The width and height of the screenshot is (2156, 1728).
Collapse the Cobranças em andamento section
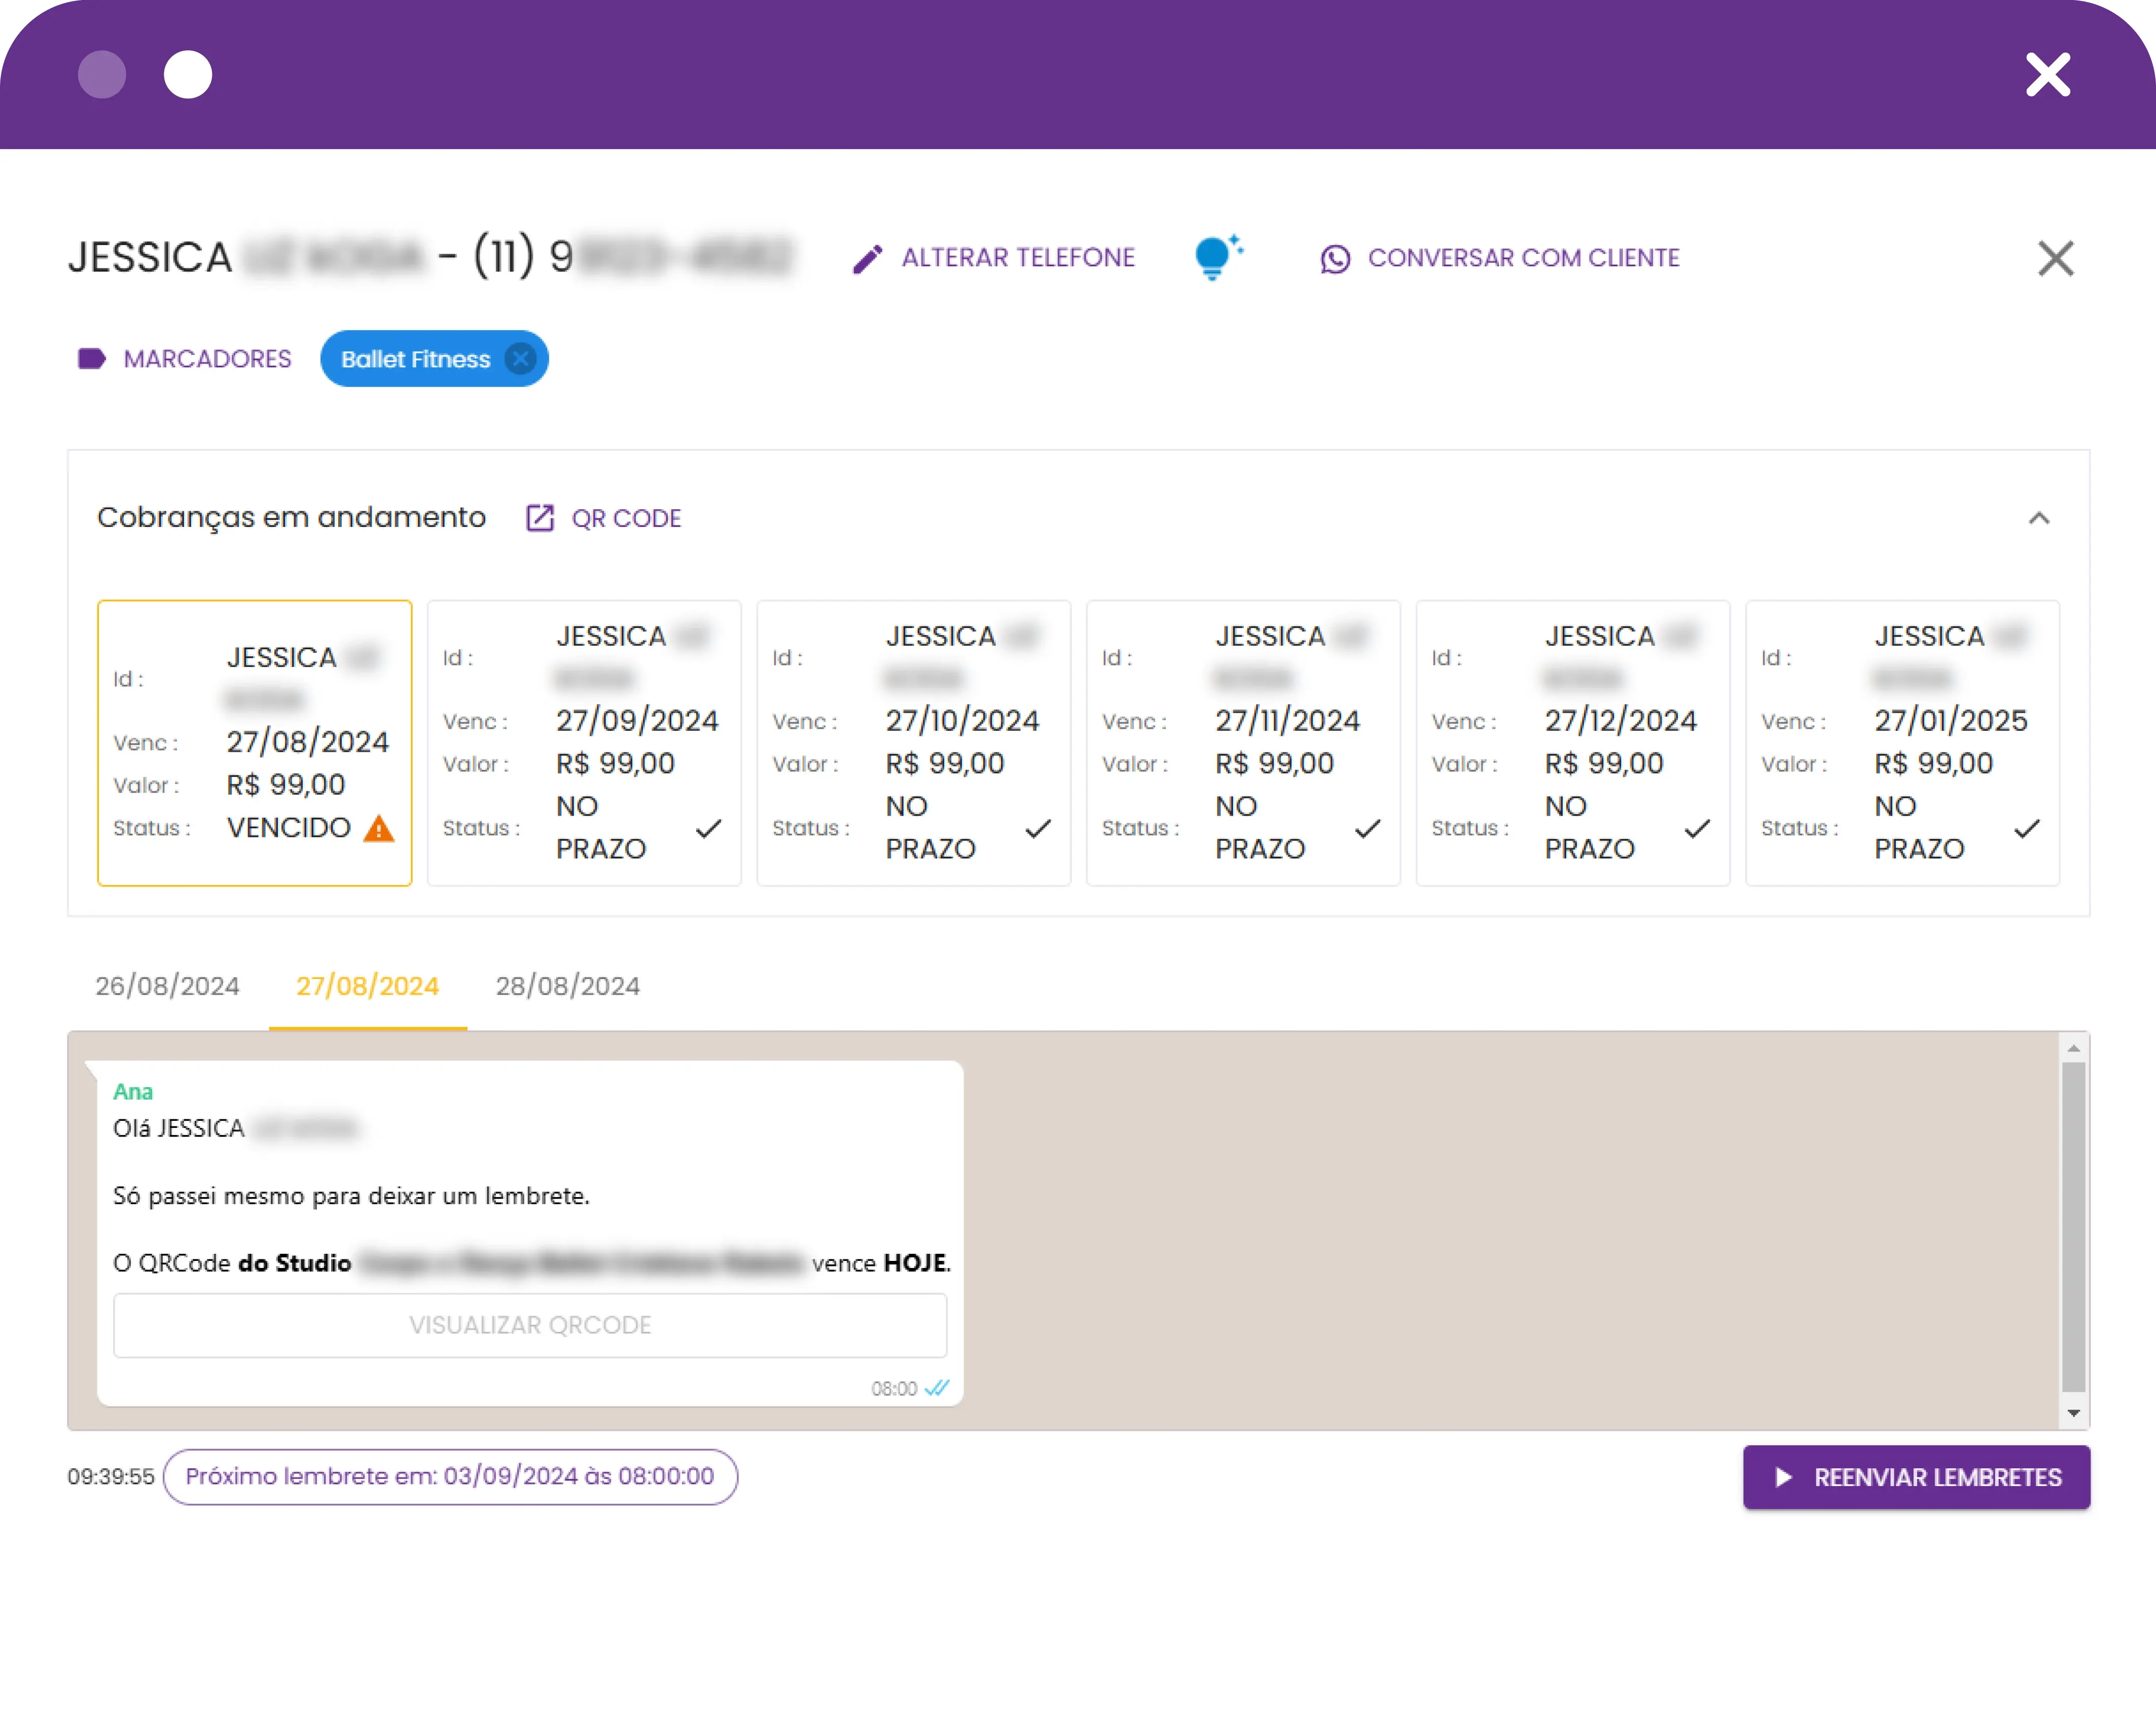(x=2039, y=518)
